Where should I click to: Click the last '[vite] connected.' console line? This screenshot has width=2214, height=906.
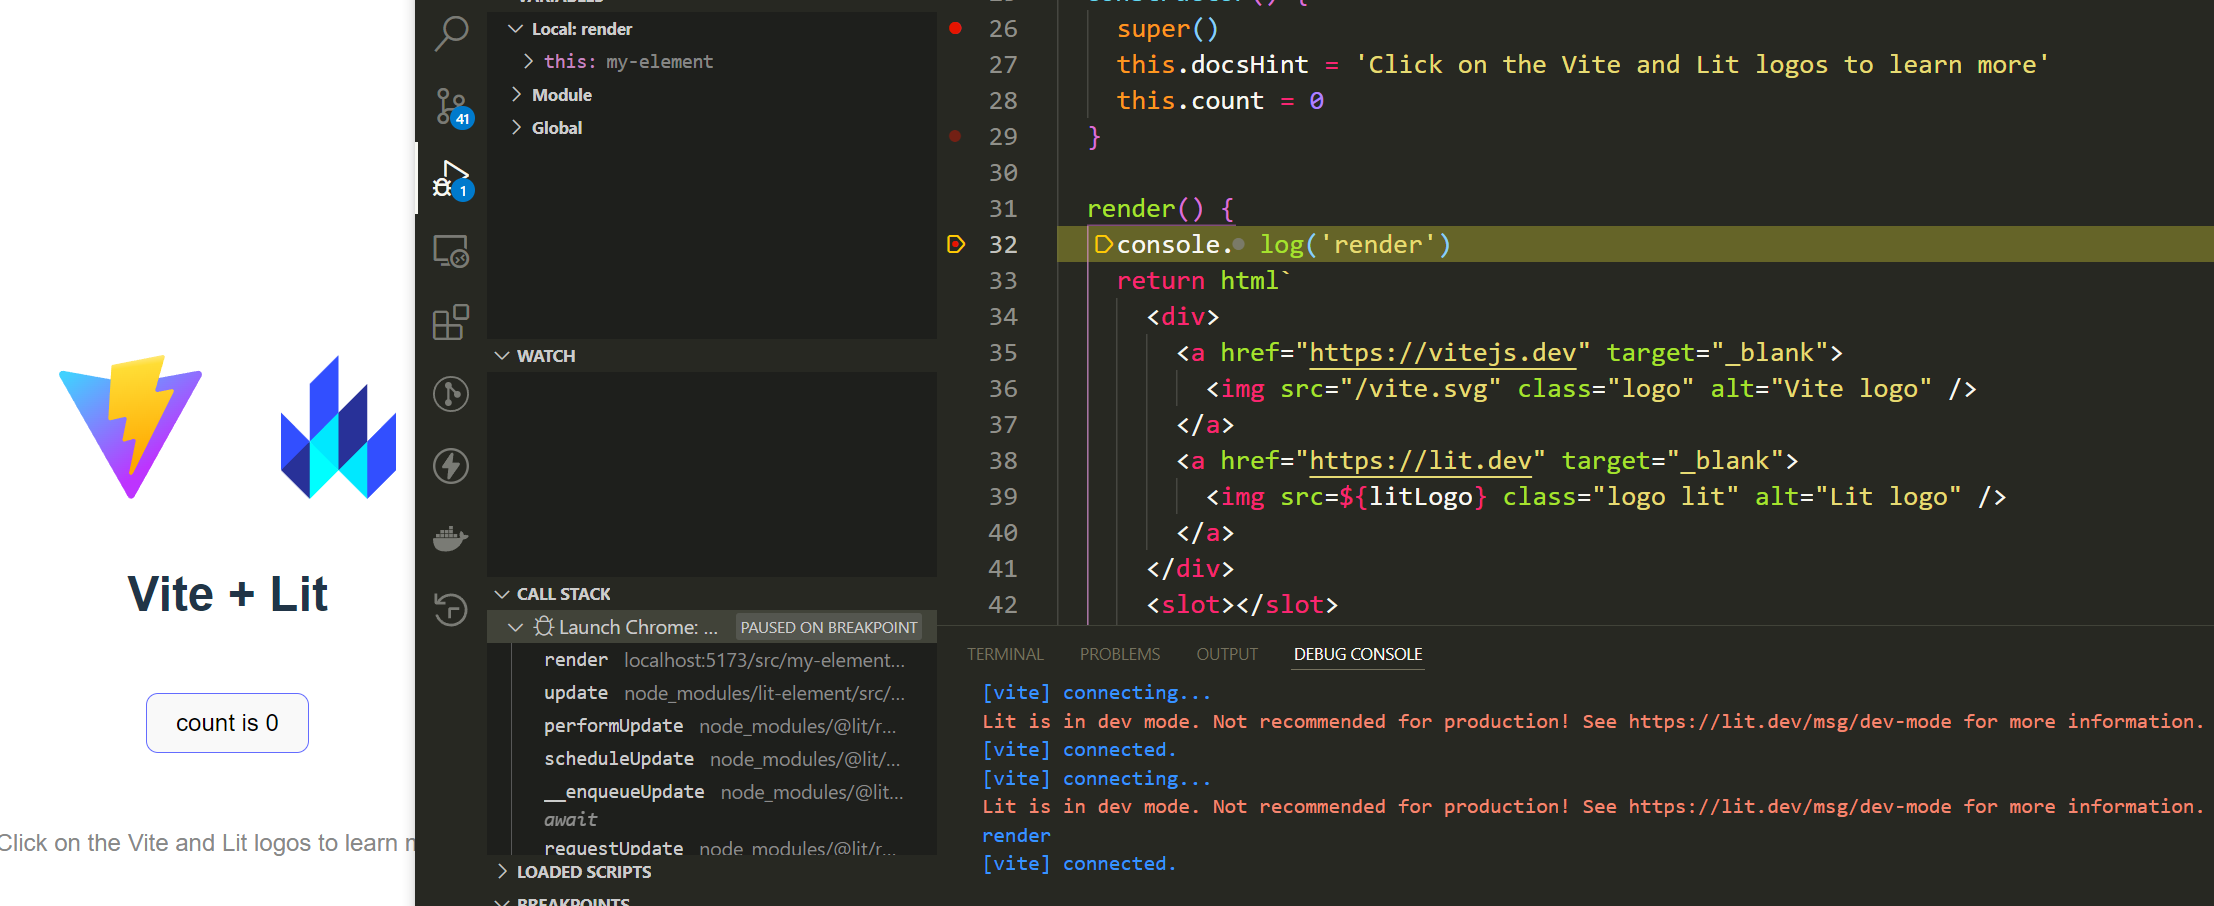[x=1079, y=863]
